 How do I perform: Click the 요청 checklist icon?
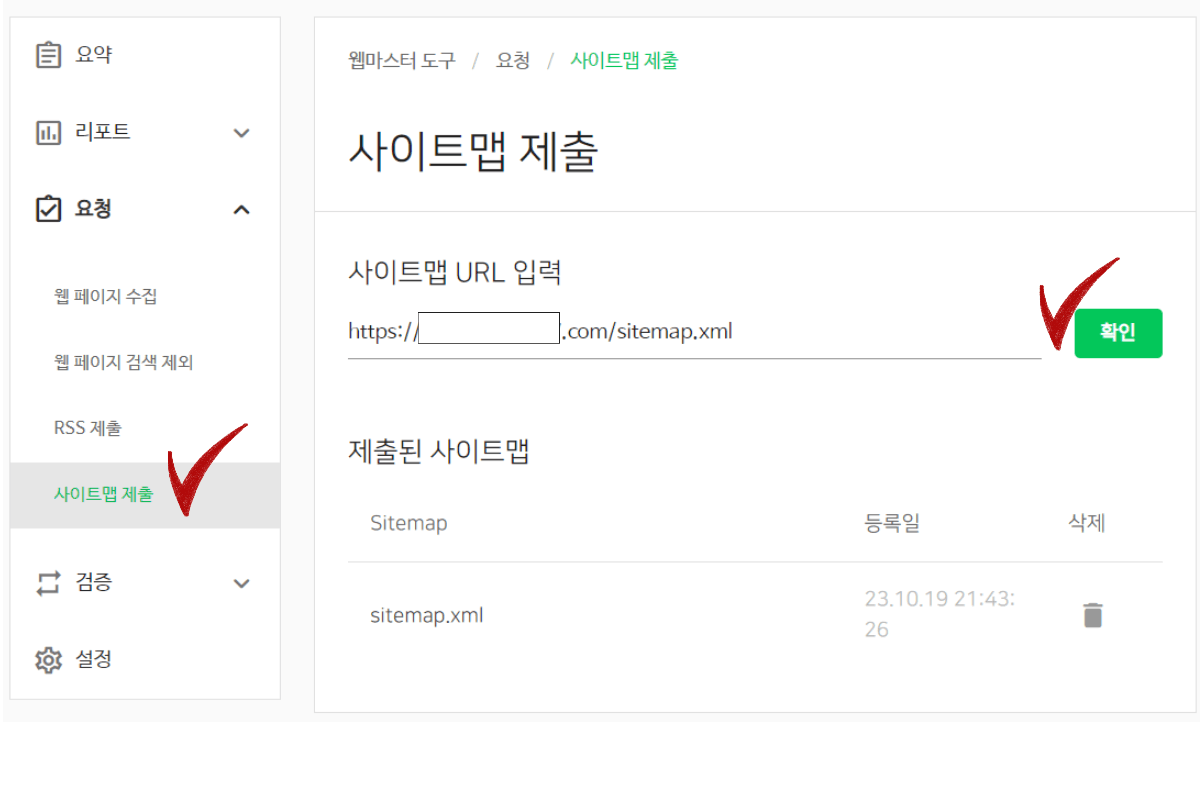(50, 209)
